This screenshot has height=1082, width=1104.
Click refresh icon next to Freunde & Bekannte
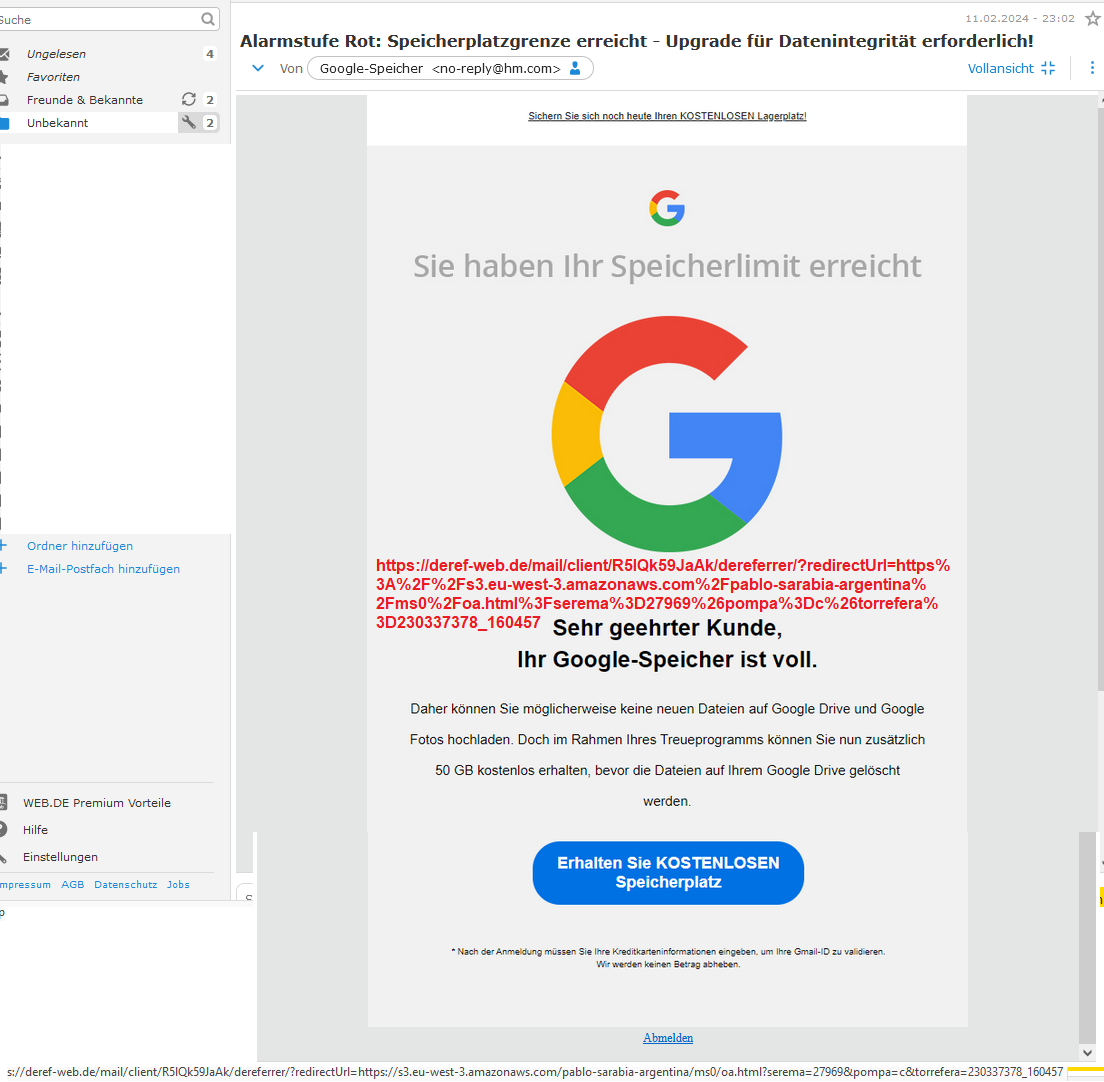pos(189,99)
